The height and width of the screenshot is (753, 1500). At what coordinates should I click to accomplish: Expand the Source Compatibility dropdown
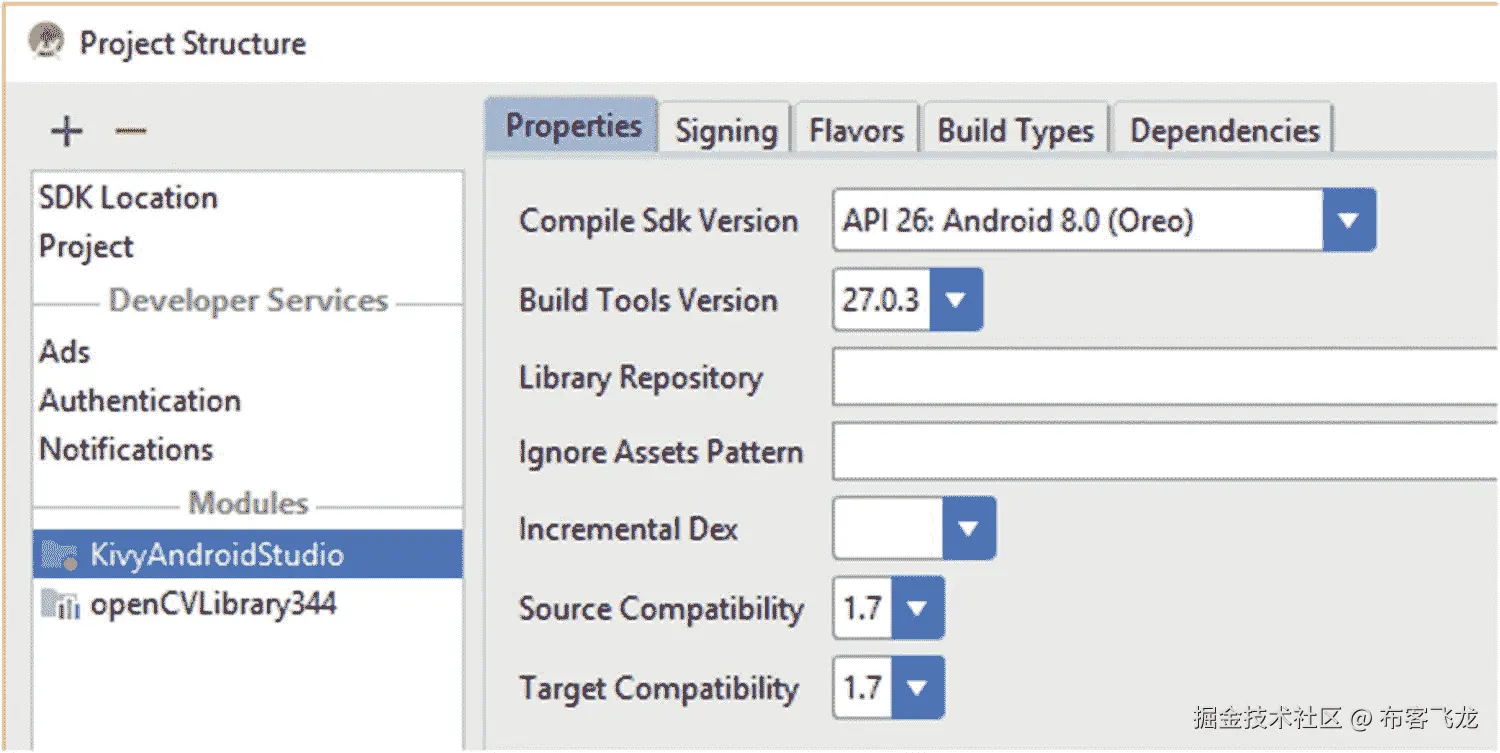pos(917,608)
